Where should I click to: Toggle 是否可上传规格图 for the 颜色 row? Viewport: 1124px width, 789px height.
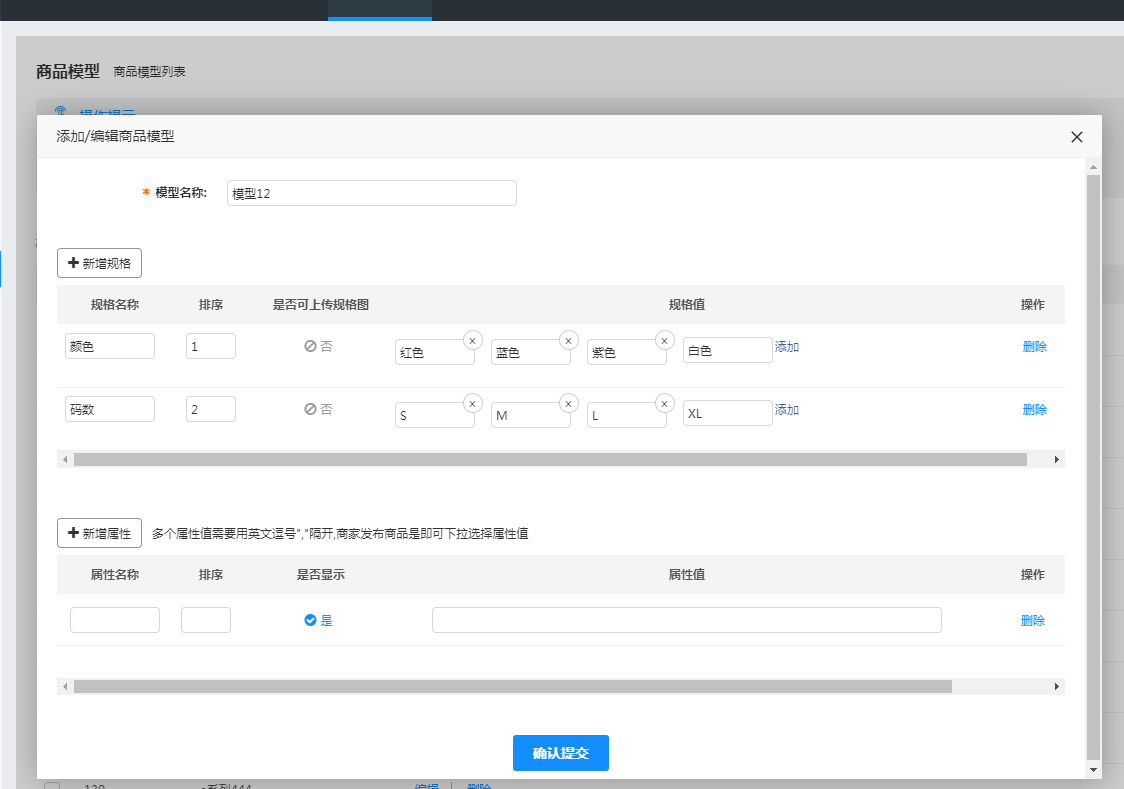pyautogui.click(x=319, y=346)
